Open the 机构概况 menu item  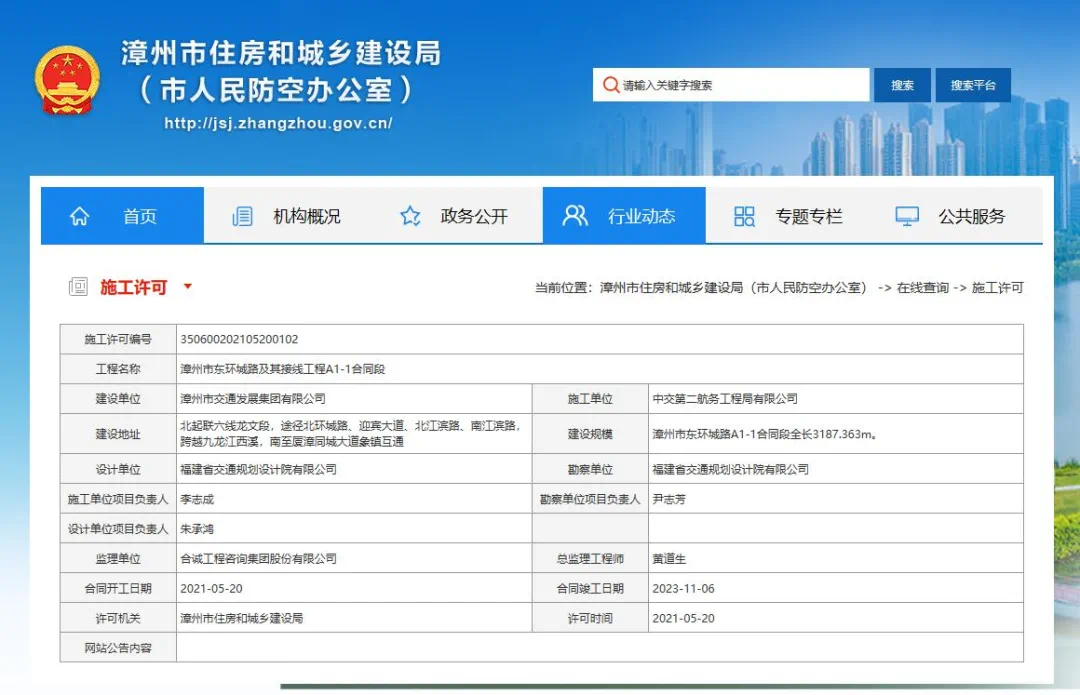coord(307,216)
